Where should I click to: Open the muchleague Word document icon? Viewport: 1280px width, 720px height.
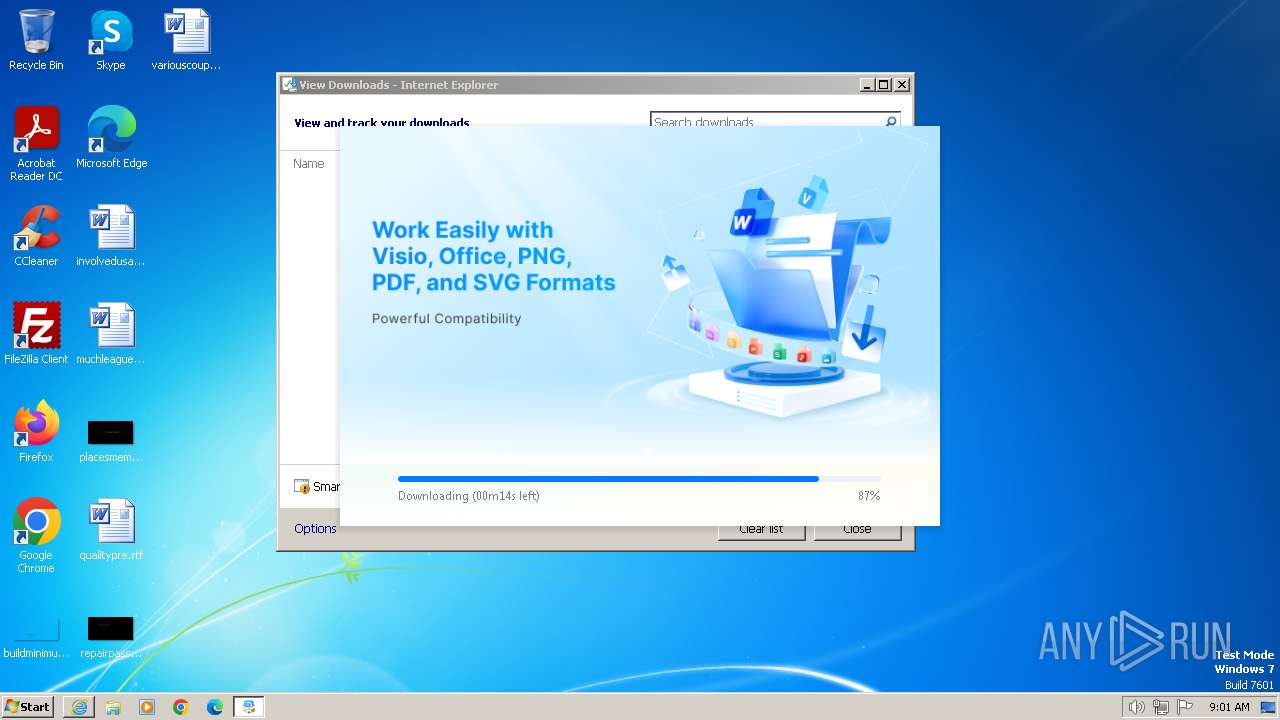(x=111, y=334)
